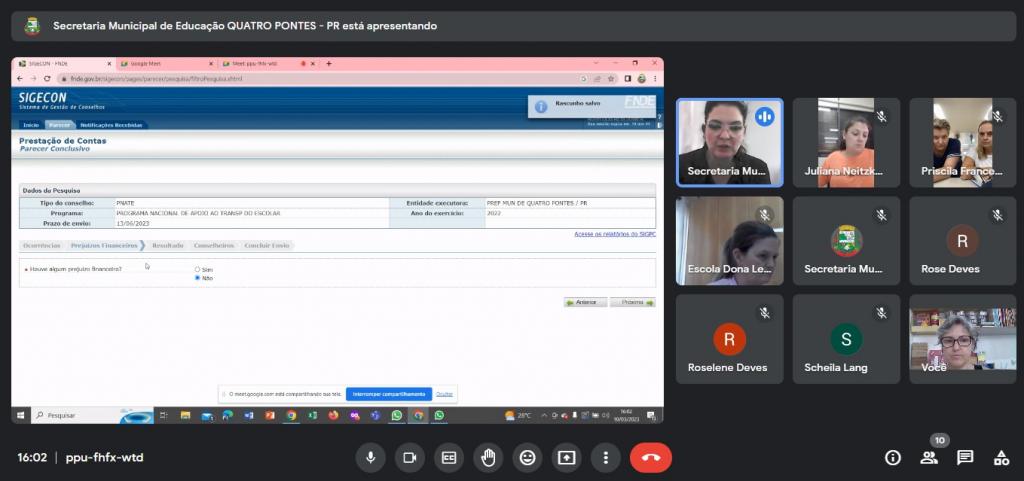Viewport: 1024px width, 481px height.
Task: Open the more options three-dot menu
Action: tap(605, 458)
